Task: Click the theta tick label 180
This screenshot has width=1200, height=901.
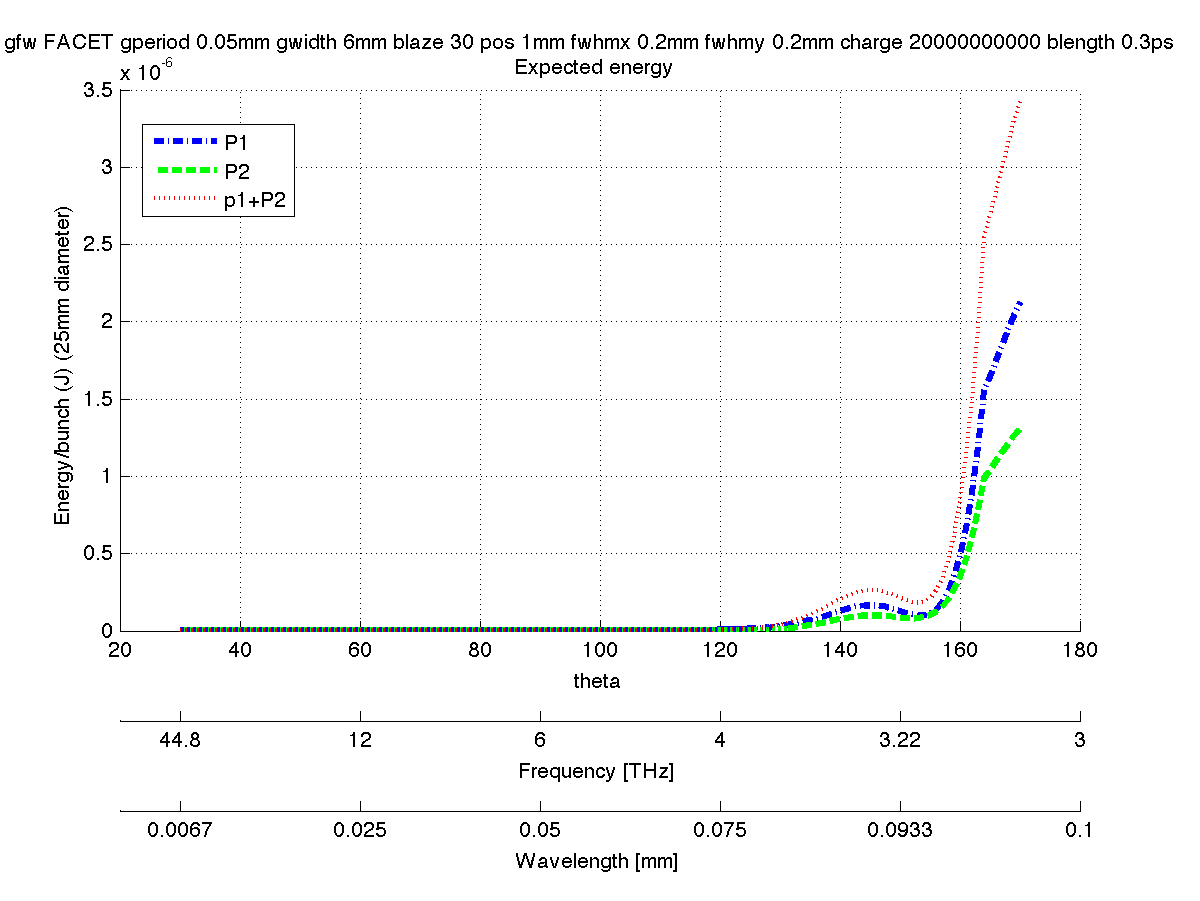Action: click(x=1080, y=650)
